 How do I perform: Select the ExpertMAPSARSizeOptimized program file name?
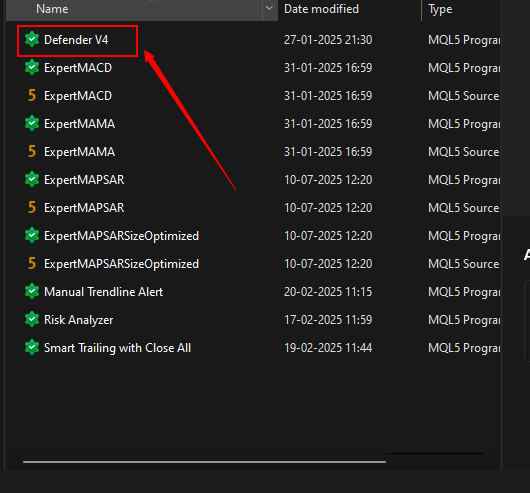coord(121,236)
